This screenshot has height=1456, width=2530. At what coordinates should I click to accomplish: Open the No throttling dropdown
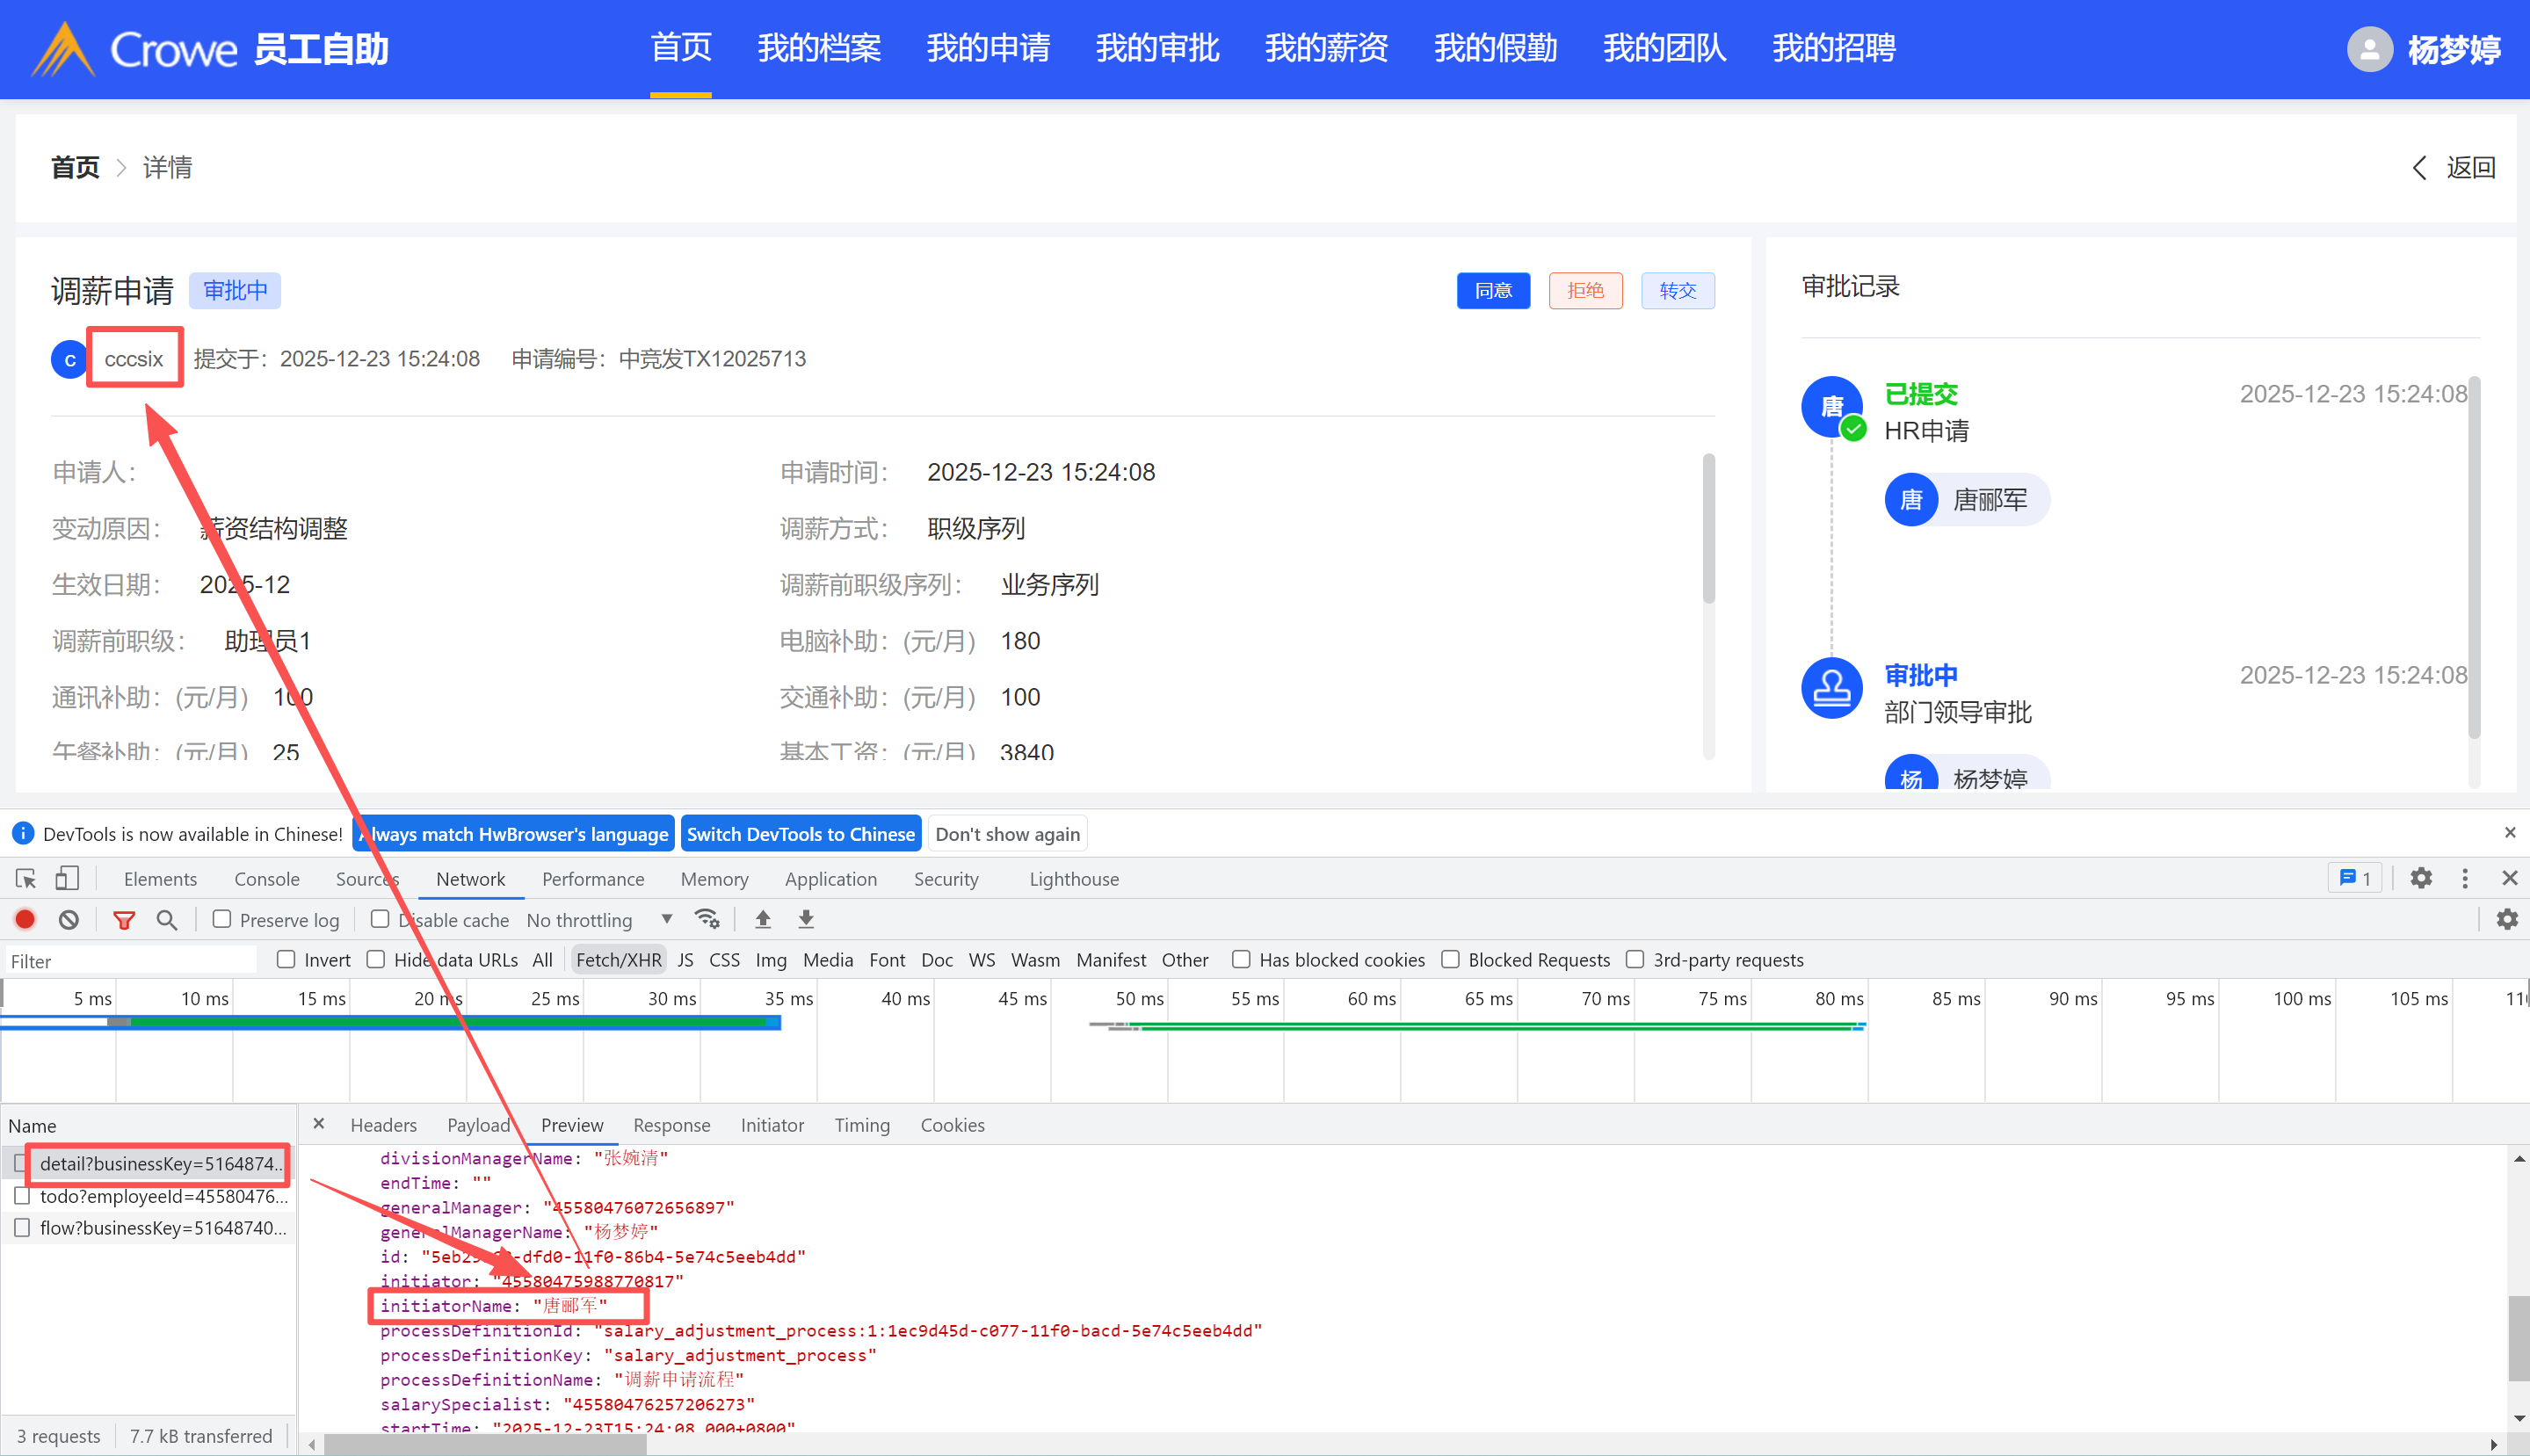coord(599,920)
